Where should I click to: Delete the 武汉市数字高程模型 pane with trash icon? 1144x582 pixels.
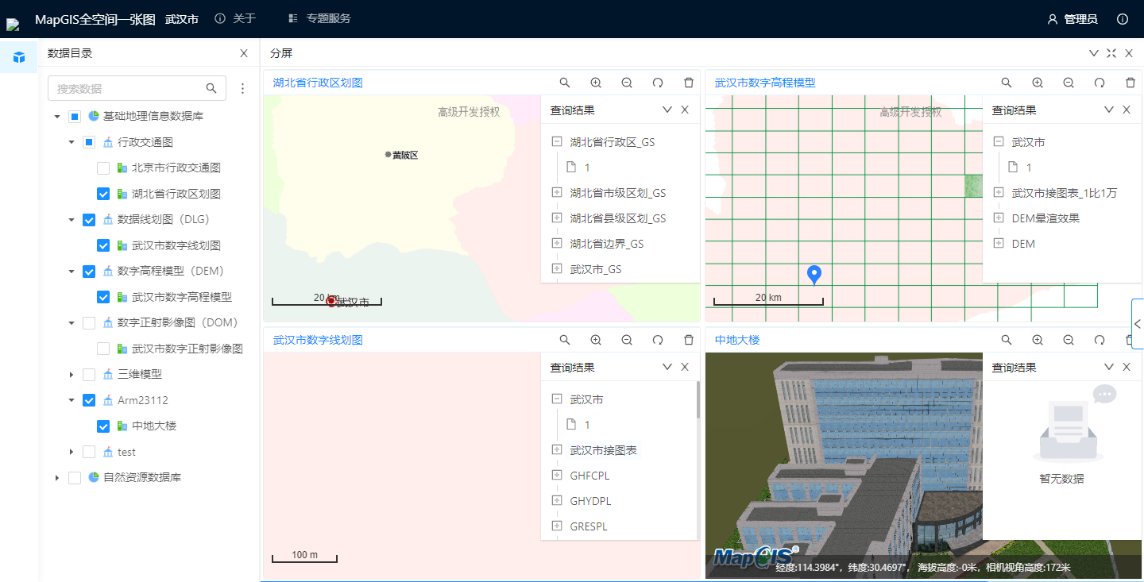click(1130, 83)
